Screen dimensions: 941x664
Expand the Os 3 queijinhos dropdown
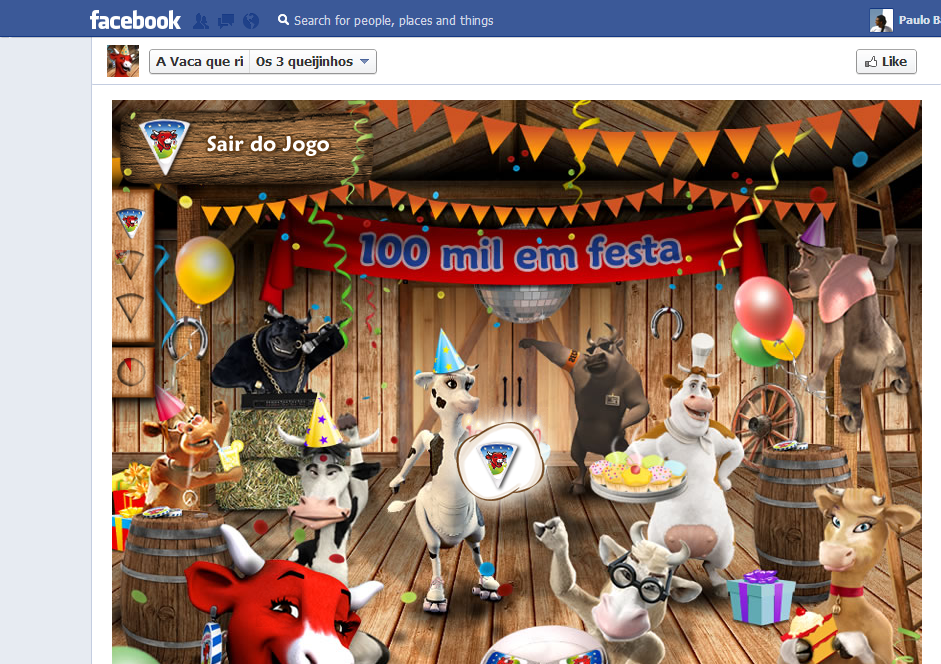[313, 62]
